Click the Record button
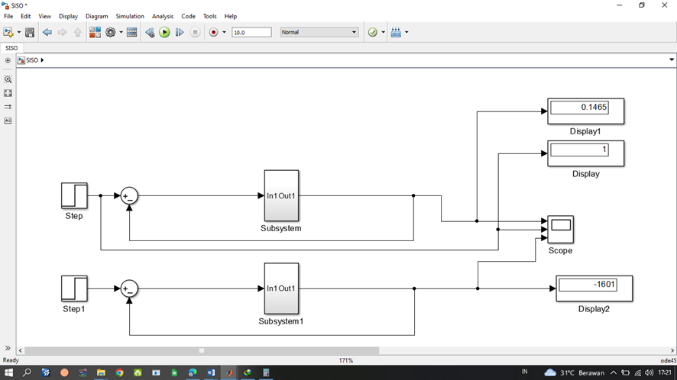The height and width of the screenshot is (380, 677). point(213,32)
